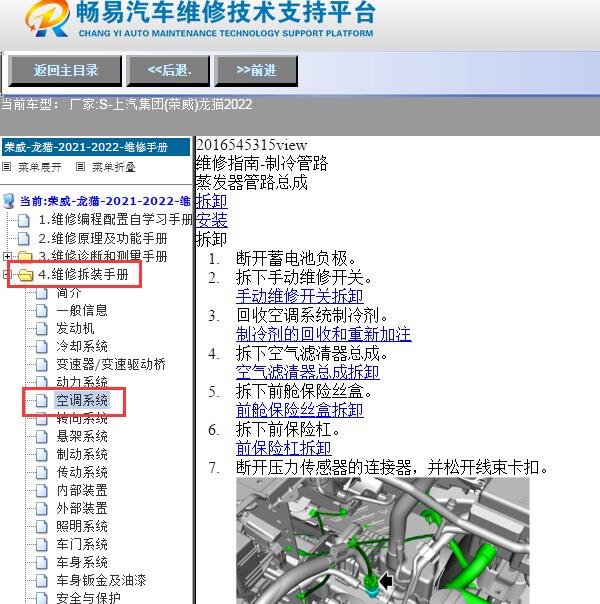Select the 空调系统 tree item
Viewport: 600px width, 604px height.
tap(82, 400)
